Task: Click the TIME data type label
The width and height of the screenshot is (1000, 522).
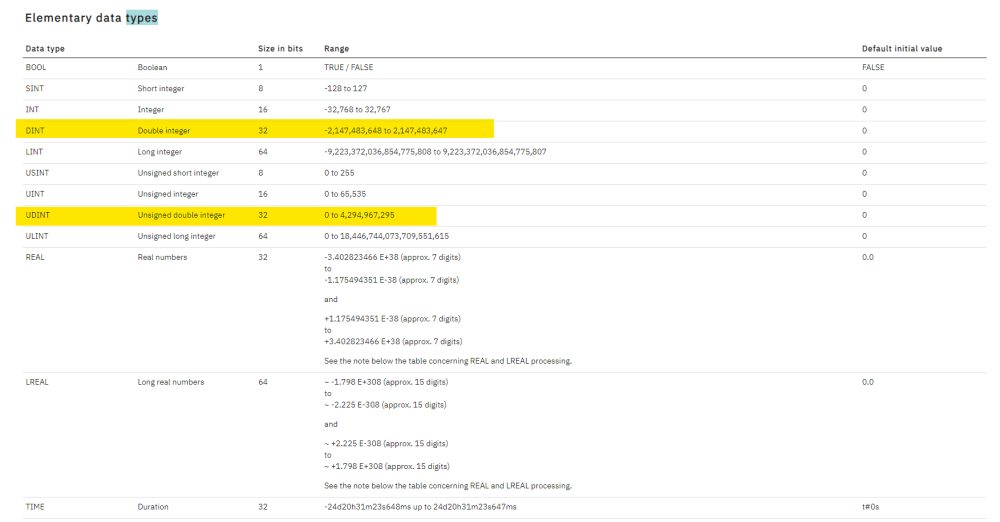Action: tap(35, 507)
